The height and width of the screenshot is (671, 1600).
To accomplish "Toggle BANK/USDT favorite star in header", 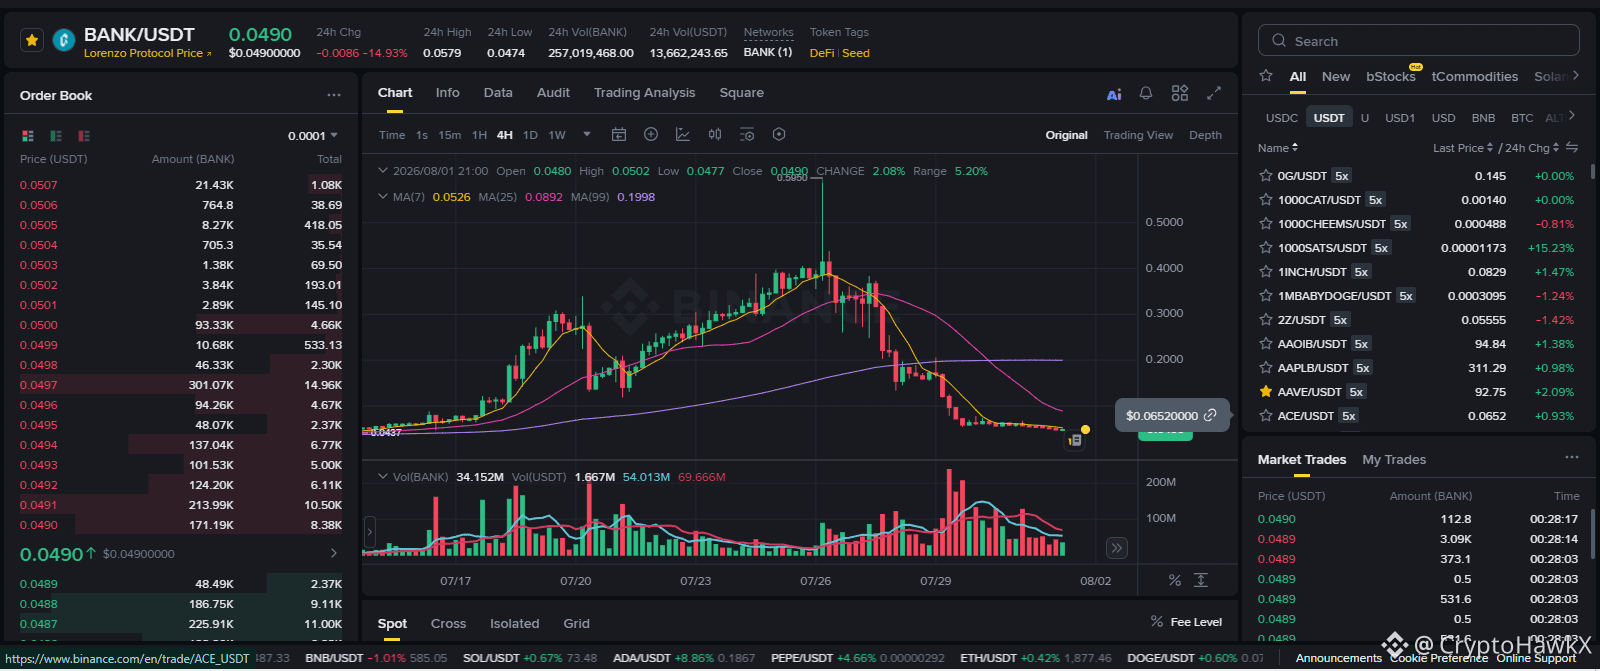I will click(x=32, y=40).
